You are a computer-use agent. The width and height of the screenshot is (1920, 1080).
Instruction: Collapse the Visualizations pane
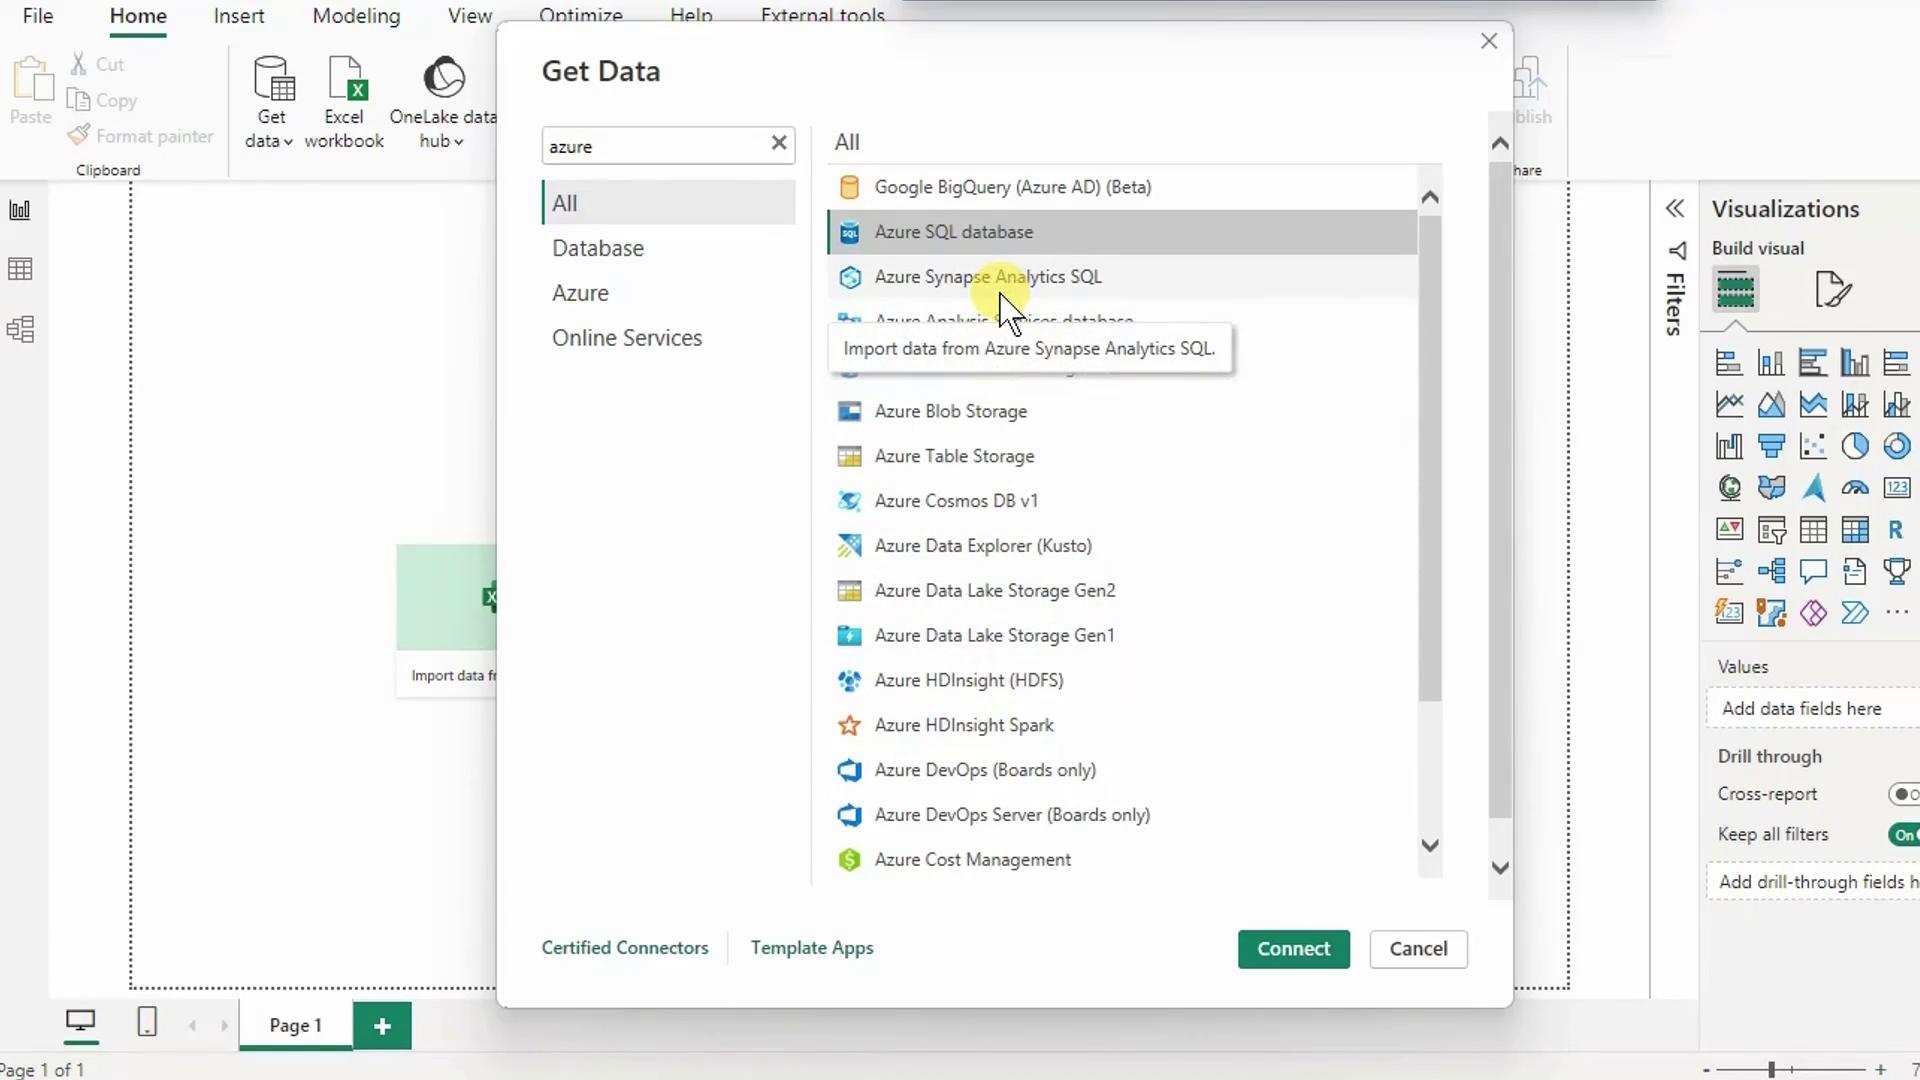pos(1675,208)
